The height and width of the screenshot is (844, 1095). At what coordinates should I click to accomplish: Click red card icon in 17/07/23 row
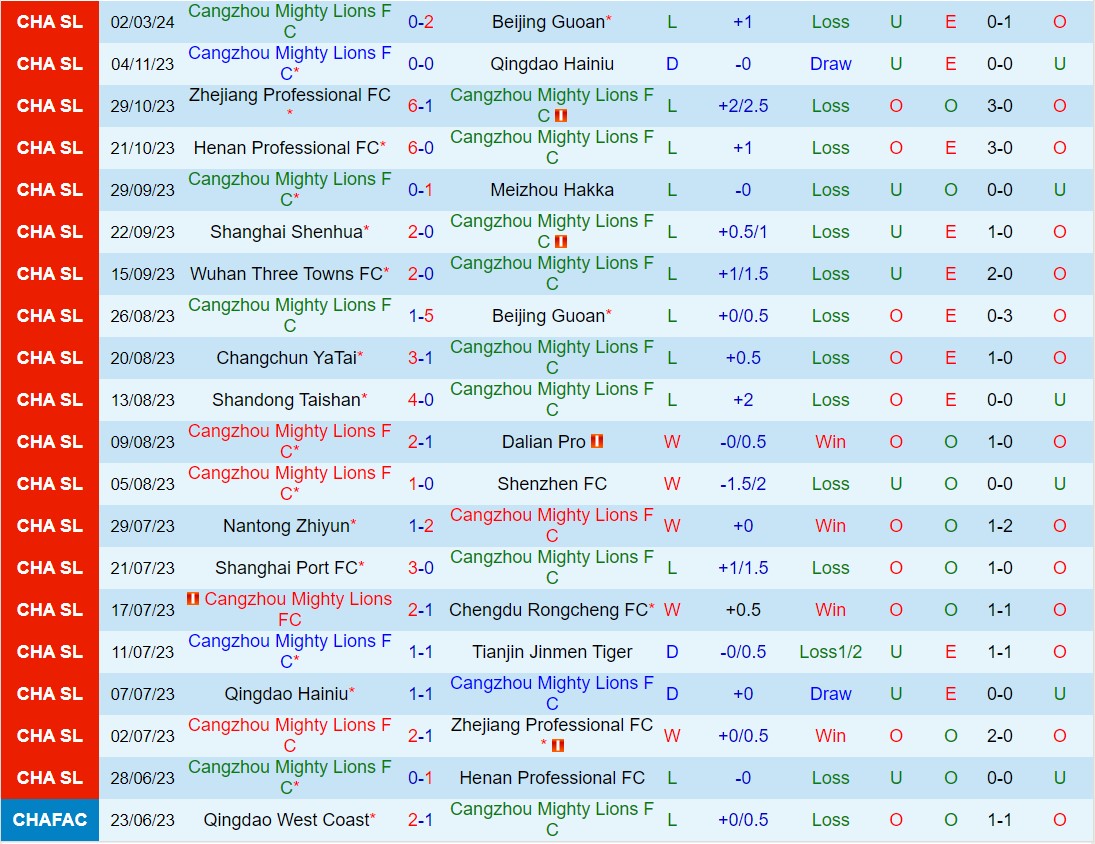point(193,598)
